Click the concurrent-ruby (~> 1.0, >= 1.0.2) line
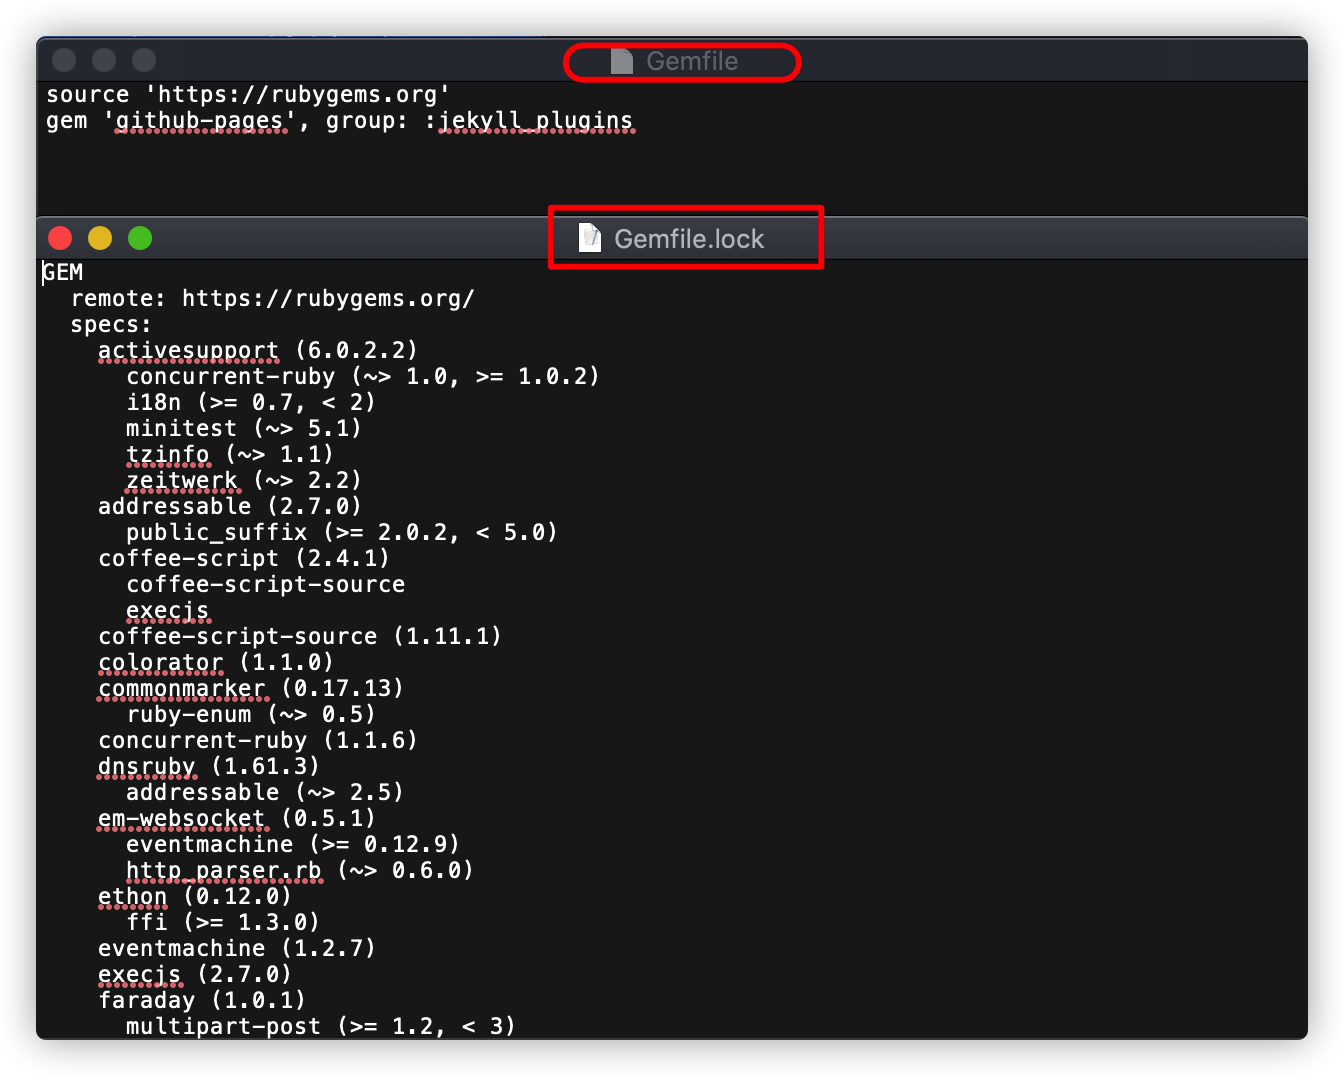This screenshot has height=1076, width=1344. (363, 377)
